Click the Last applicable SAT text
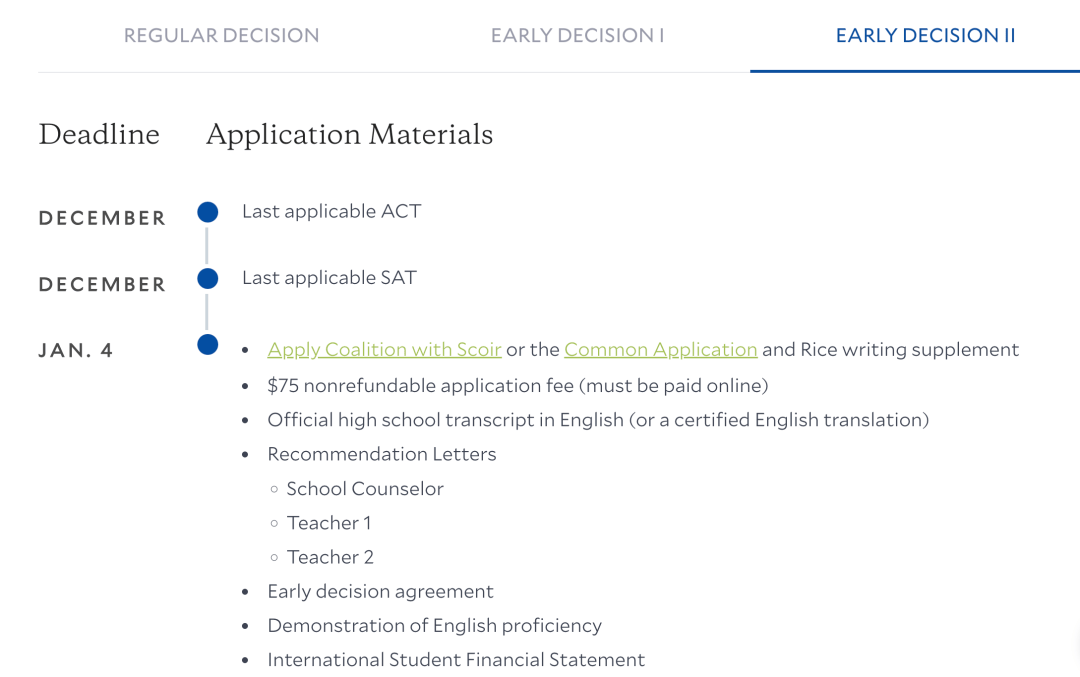 [329, 278]
